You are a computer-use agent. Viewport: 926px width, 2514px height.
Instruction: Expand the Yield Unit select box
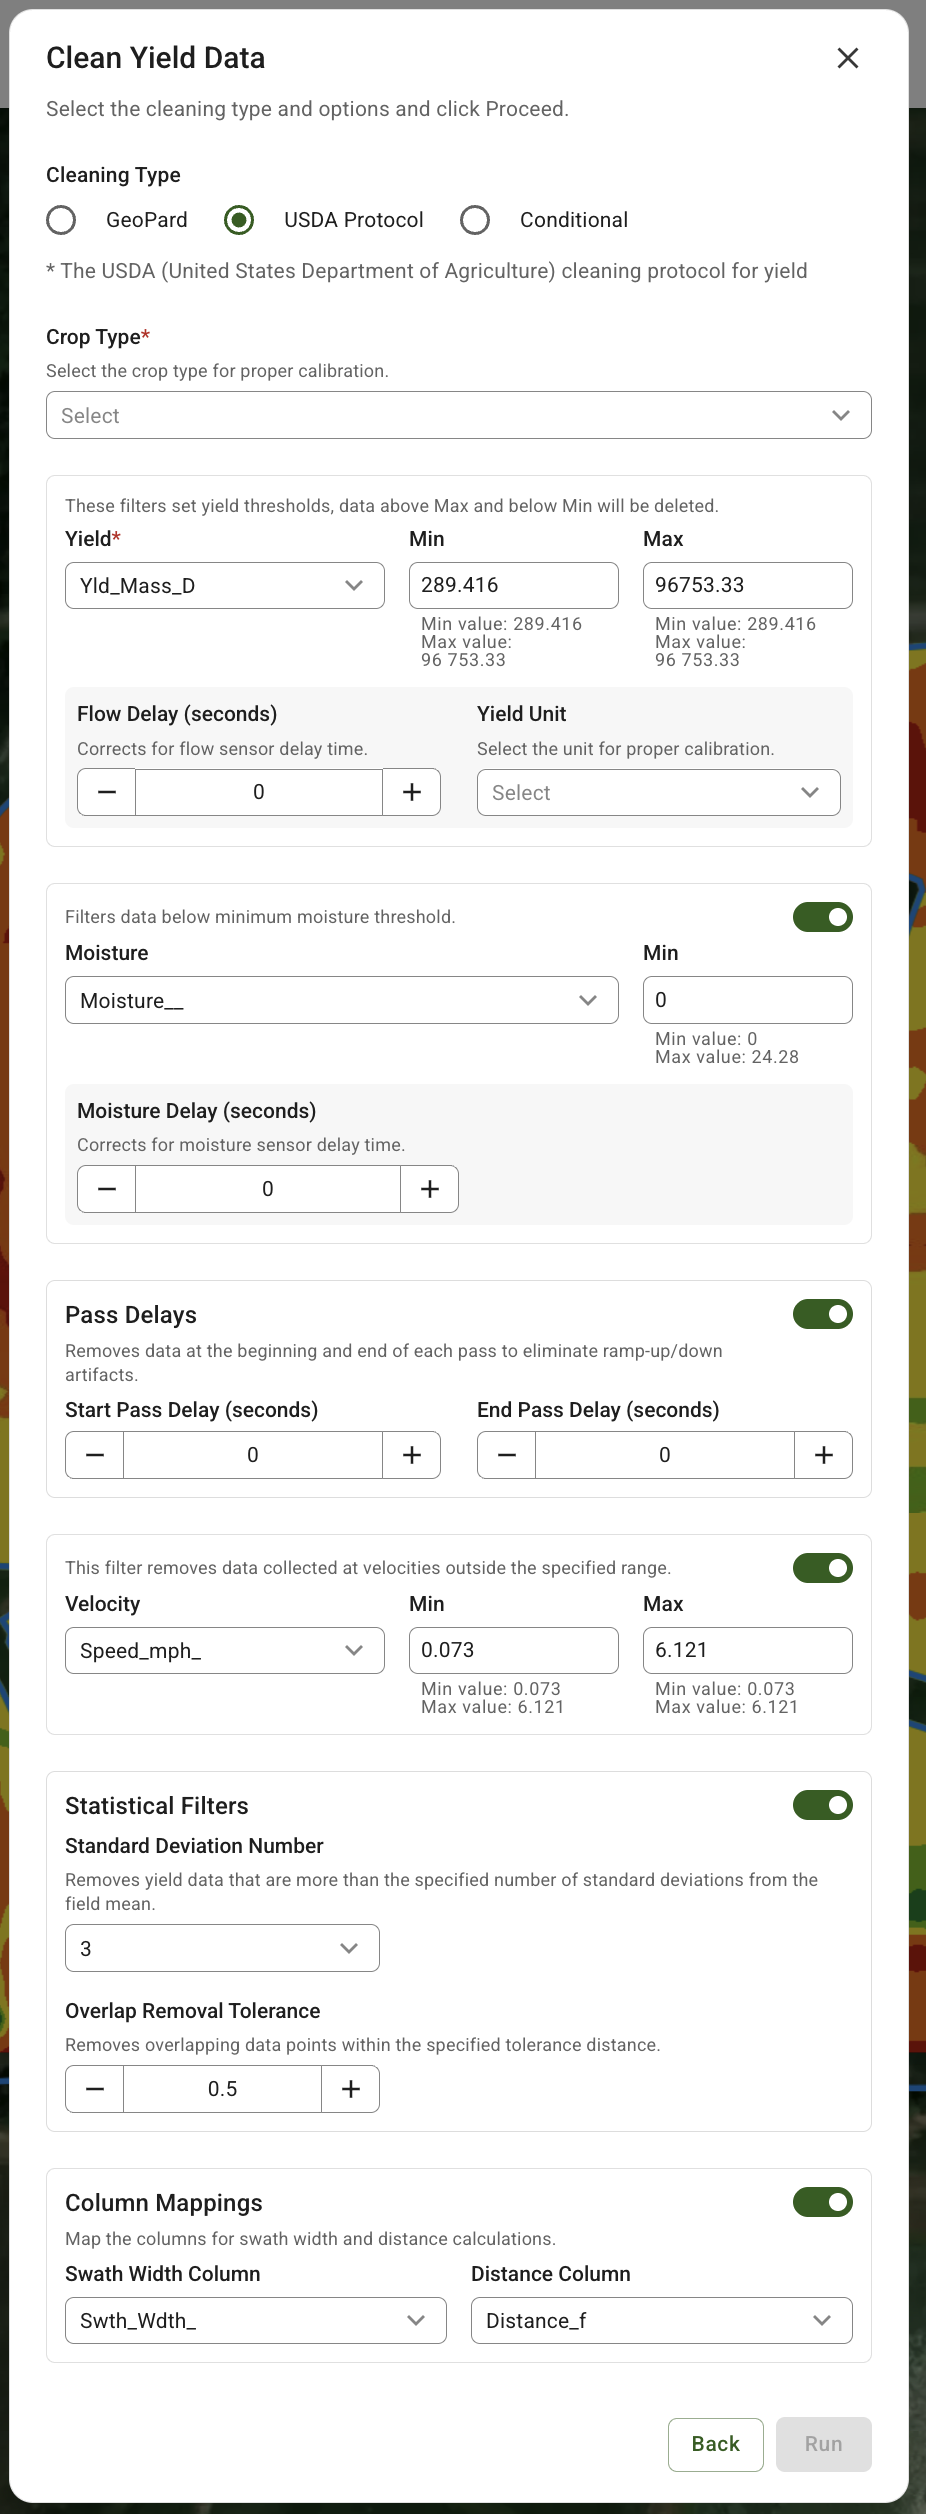658,793
